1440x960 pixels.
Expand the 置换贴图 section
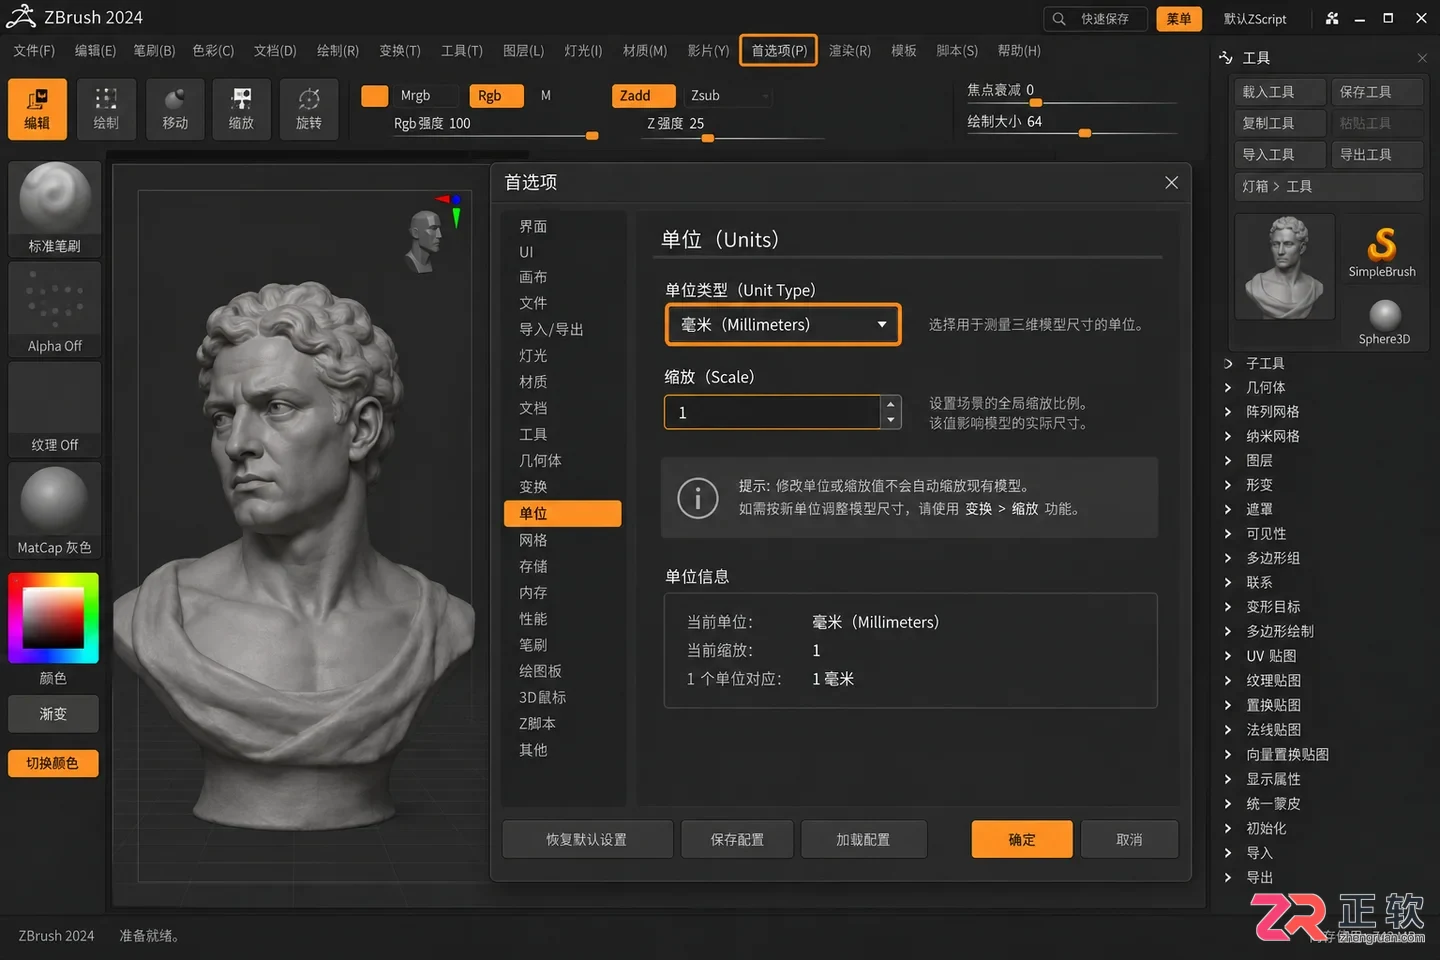tap(1273, 705)
